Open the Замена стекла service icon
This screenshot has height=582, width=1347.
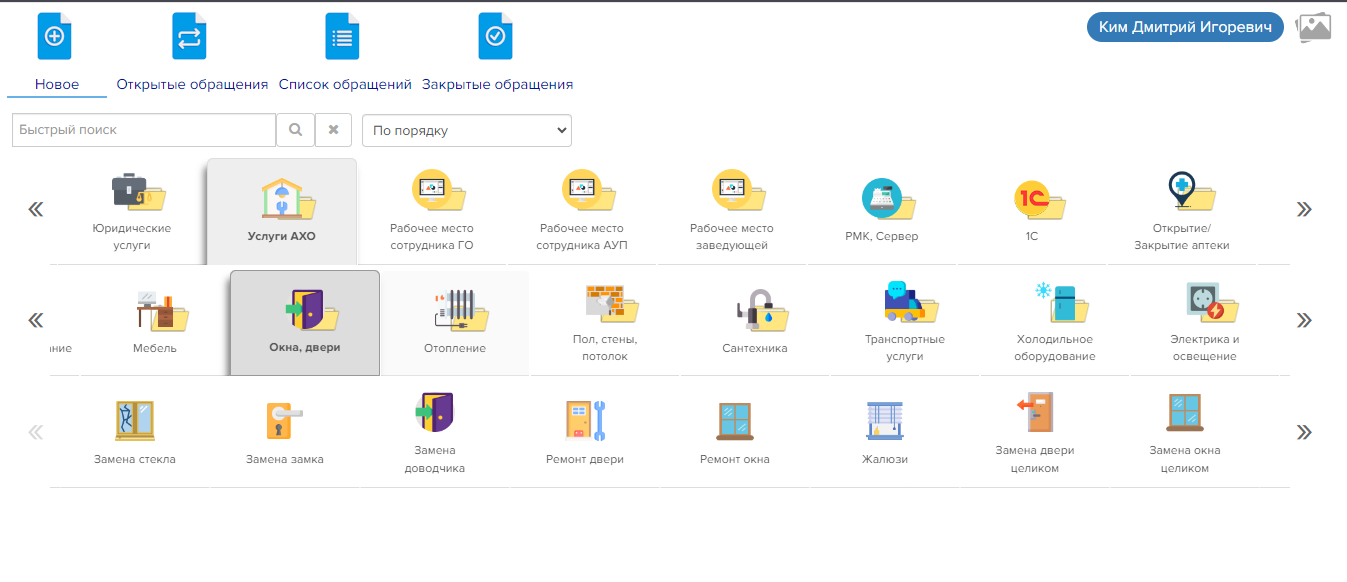click(x=134, y=422)
